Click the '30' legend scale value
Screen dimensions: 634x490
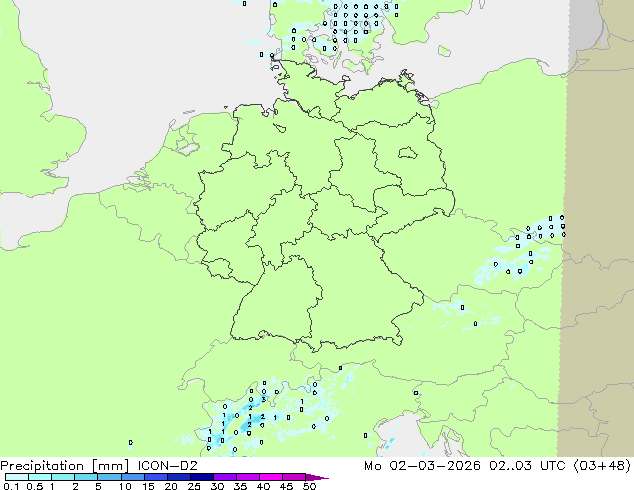click(x=217, y=486)
